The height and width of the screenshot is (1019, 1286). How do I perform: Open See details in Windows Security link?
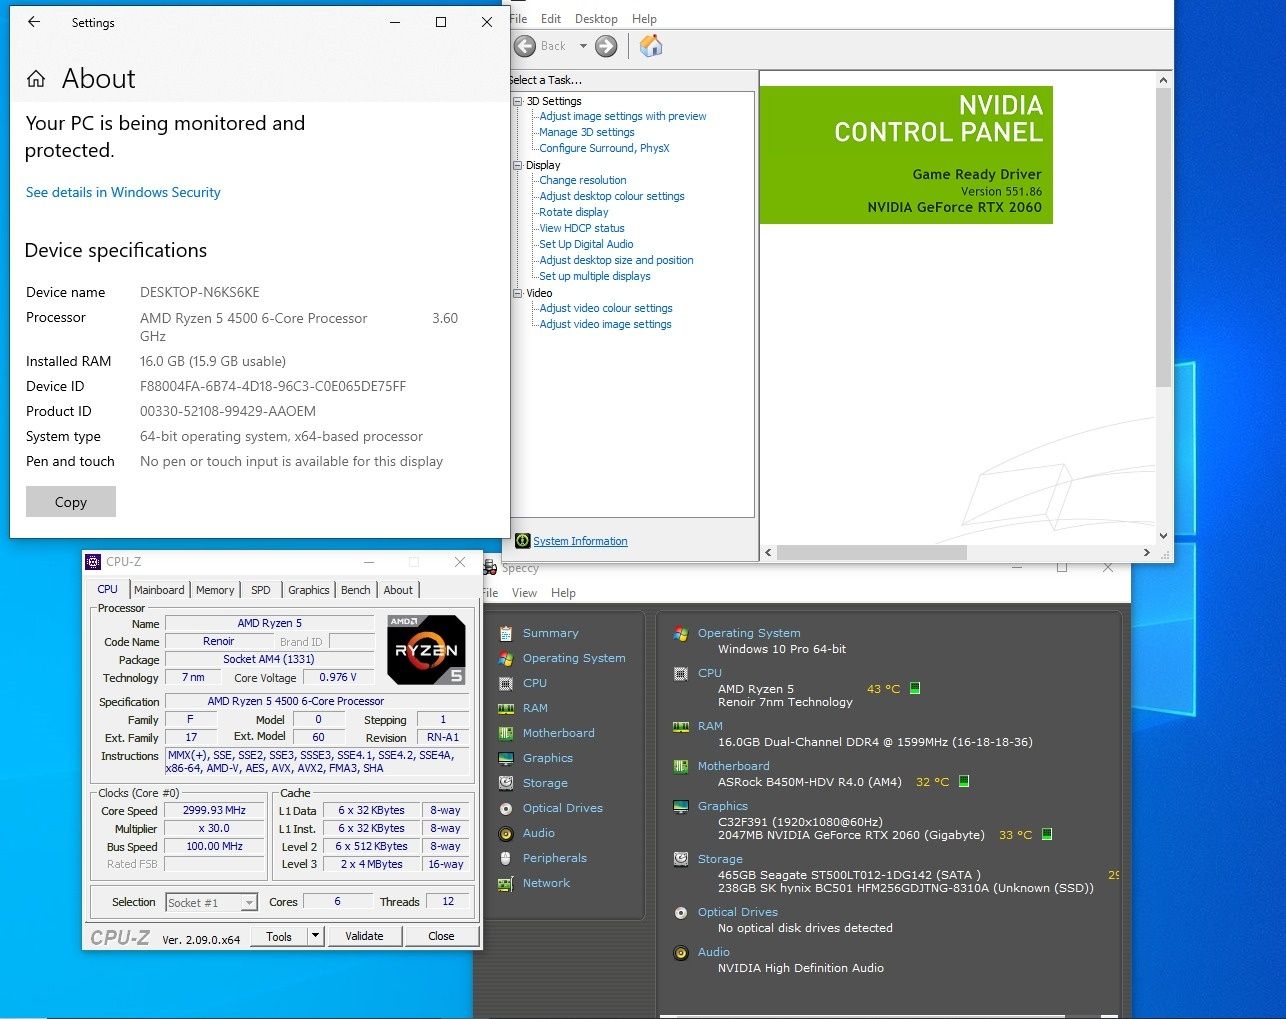[x=123, y=192]
